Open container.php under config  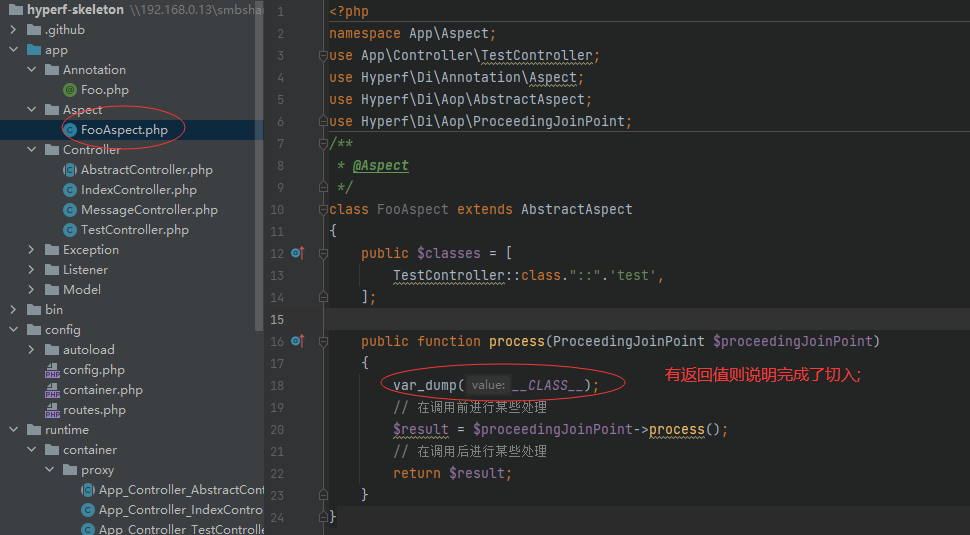pyautogui.click(x=102, y=390)
